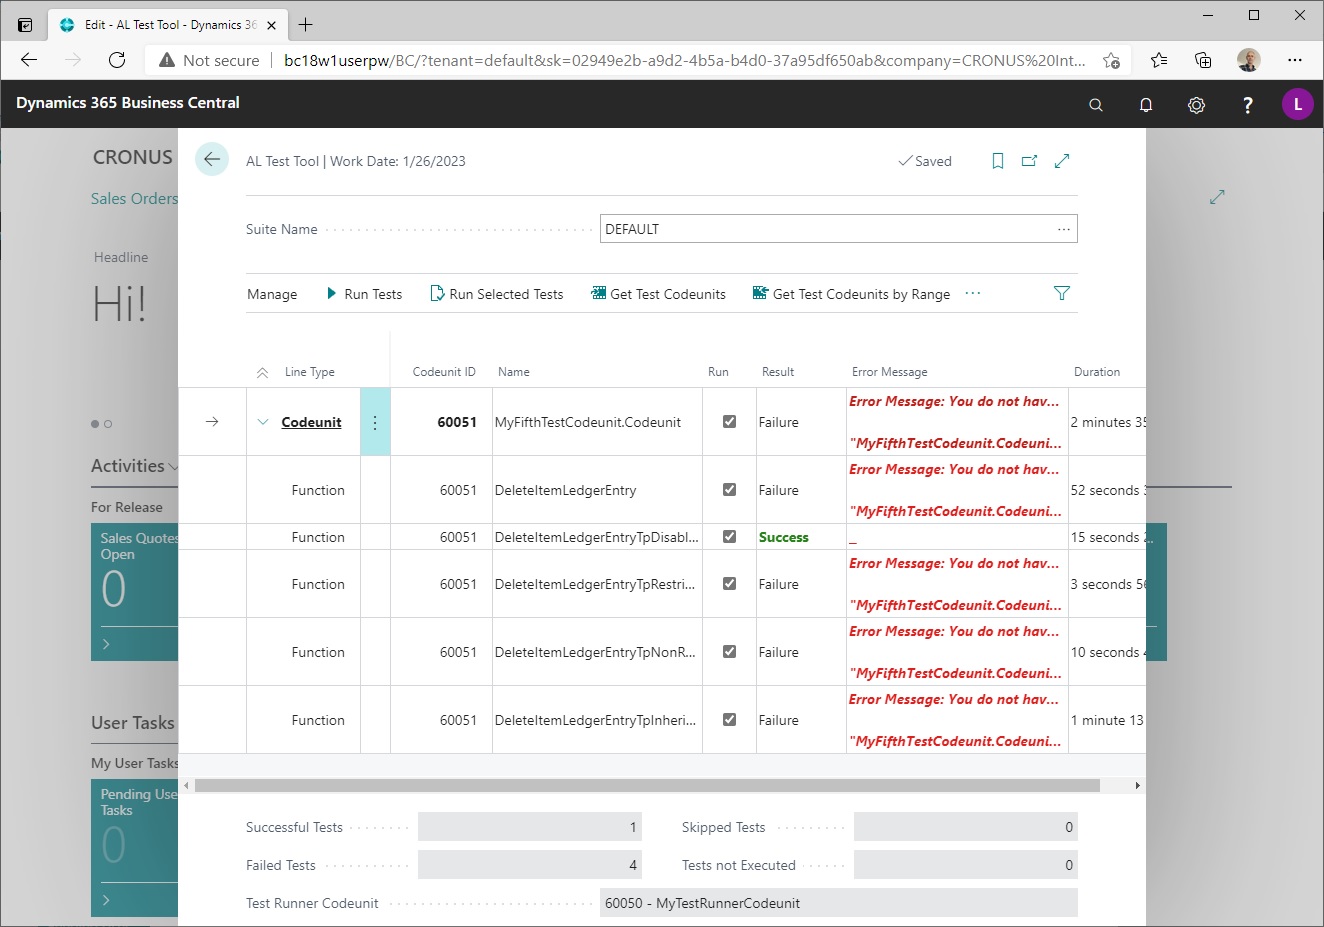Click the Error Message column header
This screenshot has height=927, width=1324.
[889, 372]
